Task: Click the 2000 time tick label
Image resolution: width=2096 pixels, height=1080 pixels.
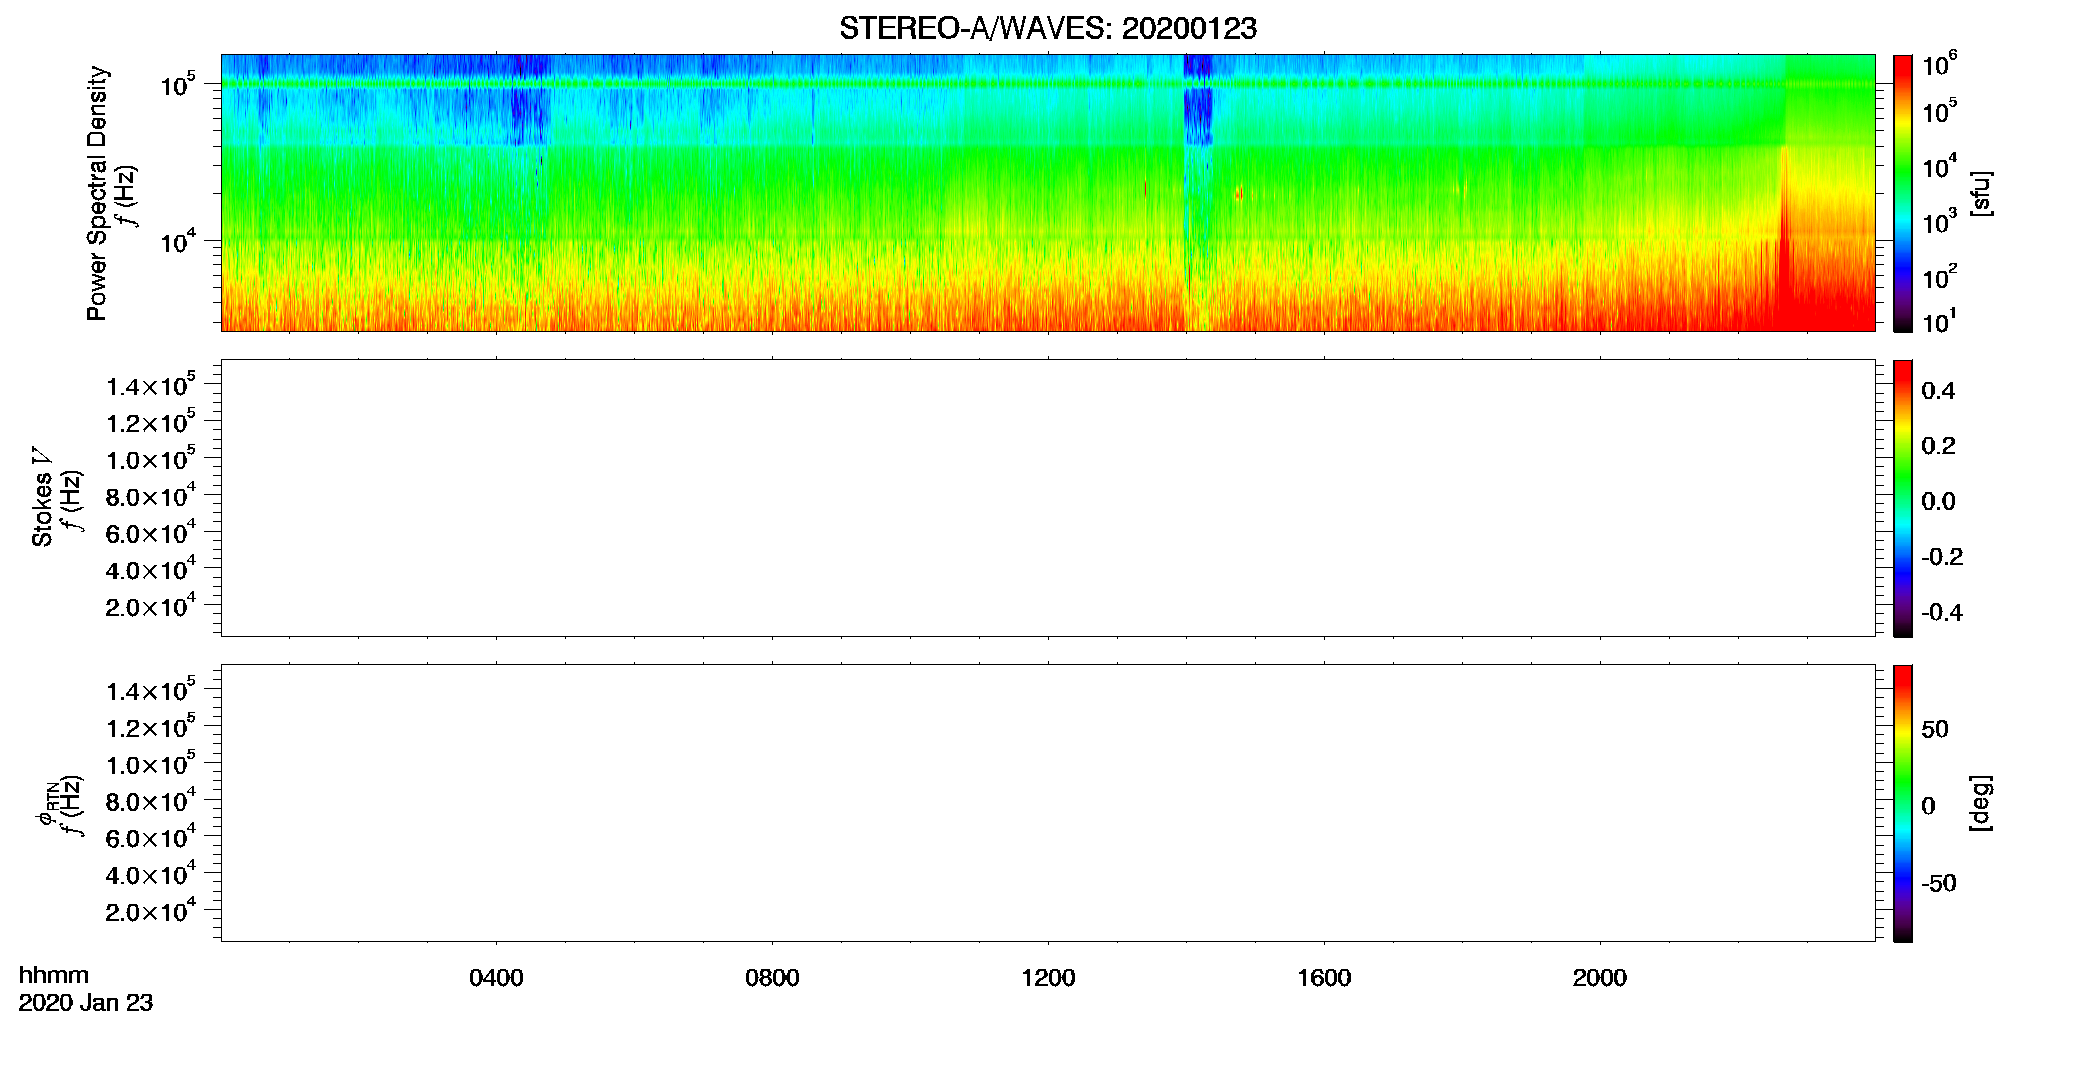Action: pyautogui.click(x=1599, y=978)
